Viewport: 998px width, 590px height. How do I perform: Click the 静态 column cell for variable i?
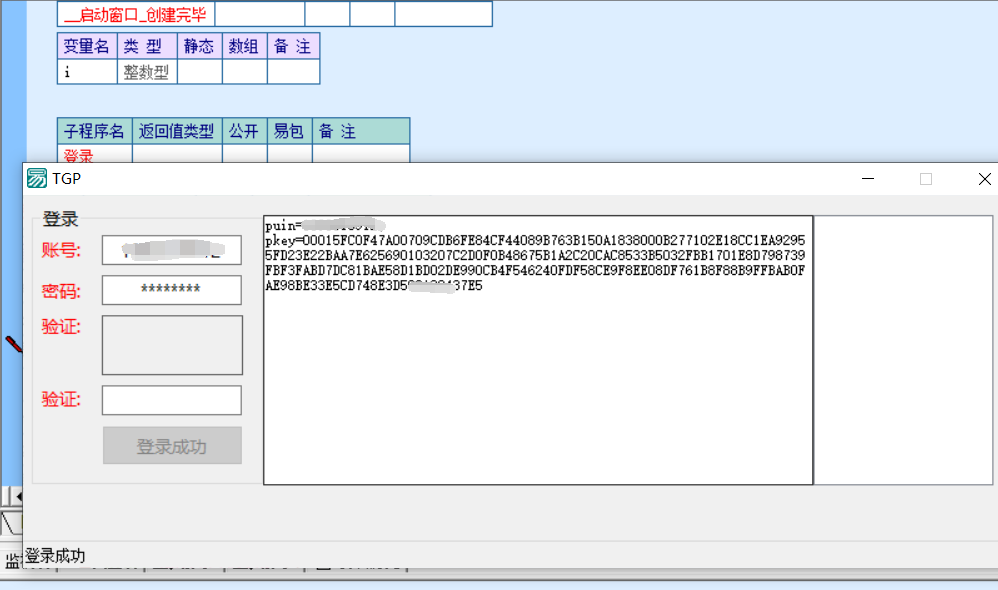point(199,72)
